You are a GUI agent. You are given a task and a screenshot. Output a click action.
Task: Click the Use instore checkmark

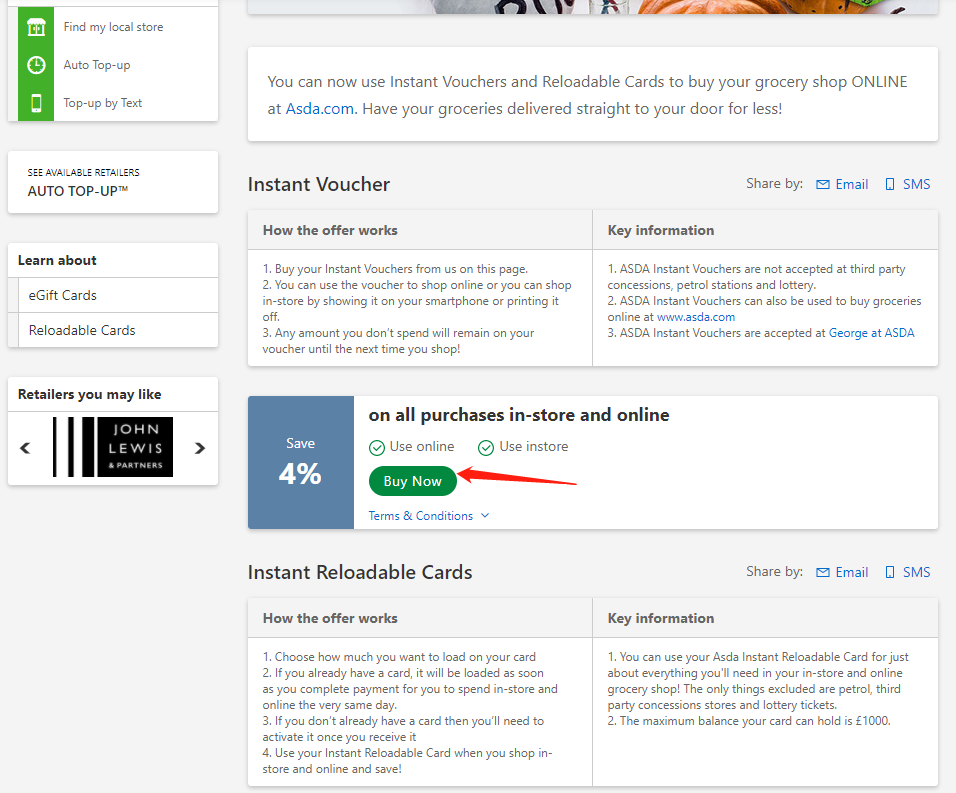point(486,447)
